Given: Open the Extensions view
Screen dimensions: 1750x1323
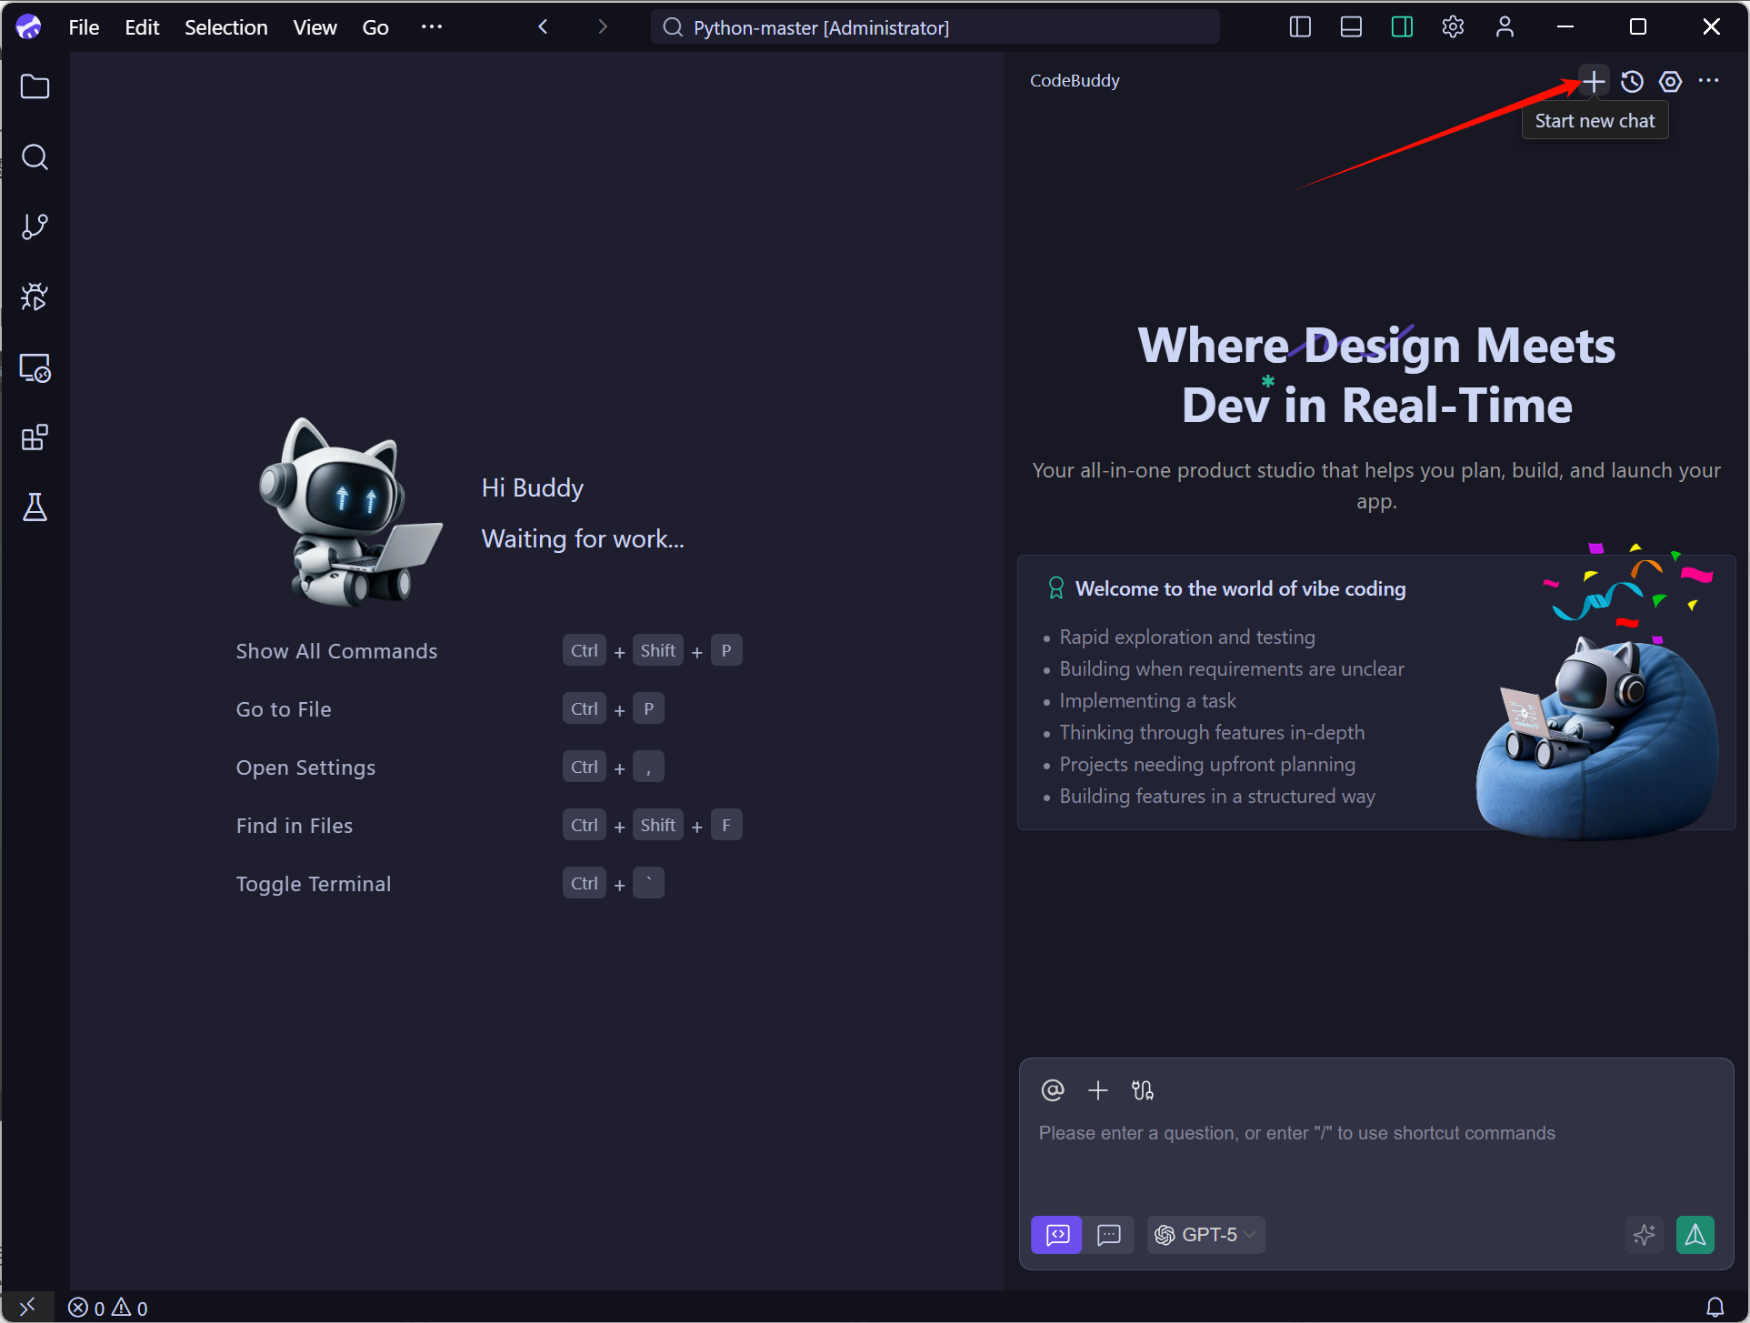Looking at the screenshot, I should tap(35, 438).
